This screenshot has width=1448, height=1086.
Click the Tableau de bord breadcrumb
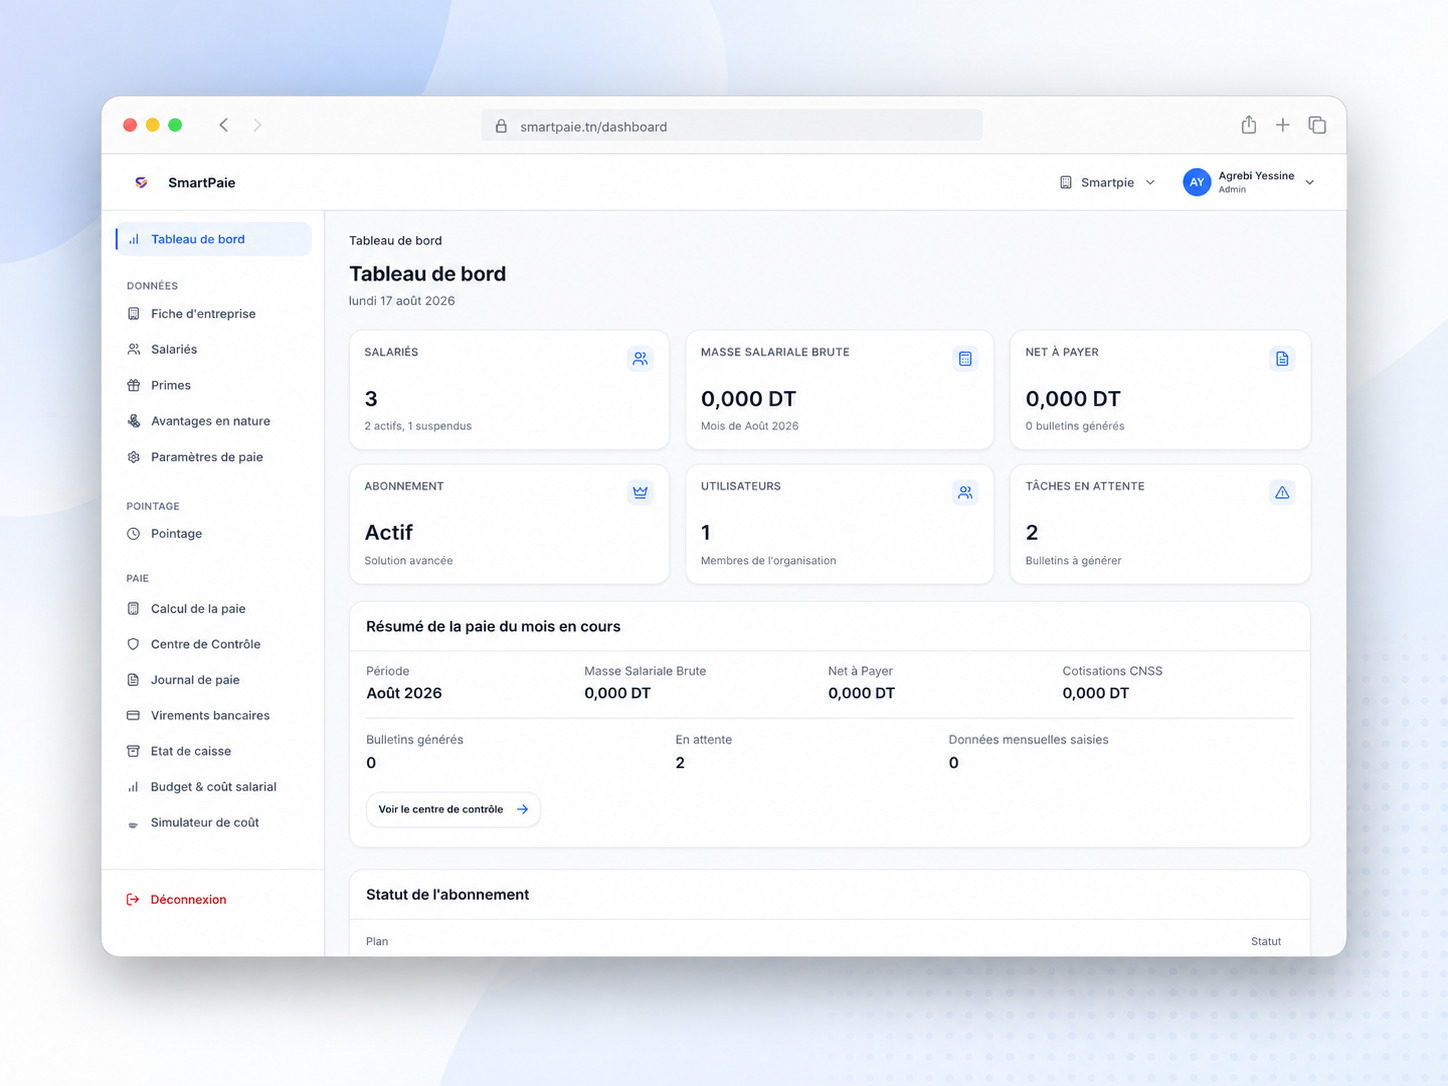pyautogui.click(x=395, y=240)
